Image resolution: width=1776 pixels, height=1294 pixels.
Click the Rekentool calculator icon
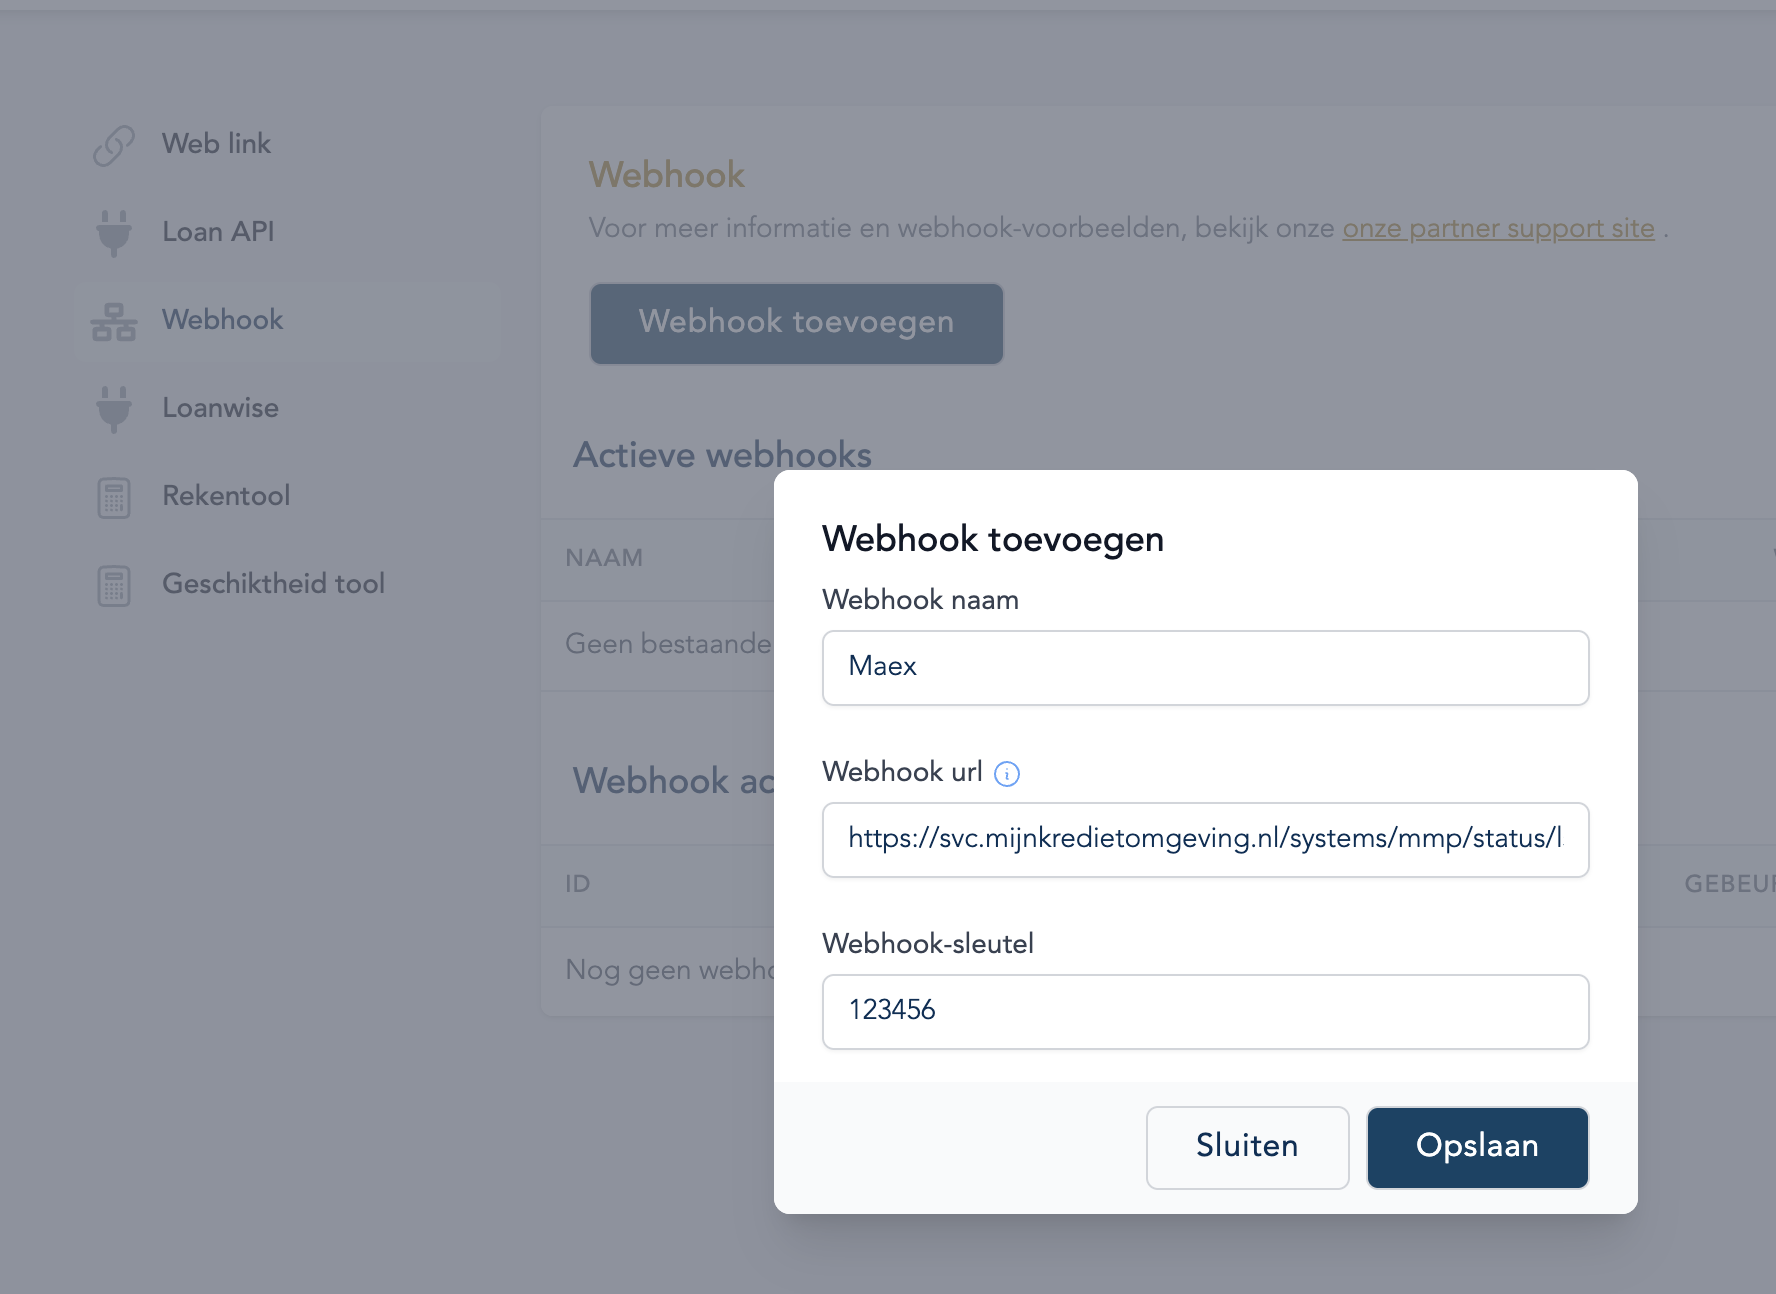(114, 497)
